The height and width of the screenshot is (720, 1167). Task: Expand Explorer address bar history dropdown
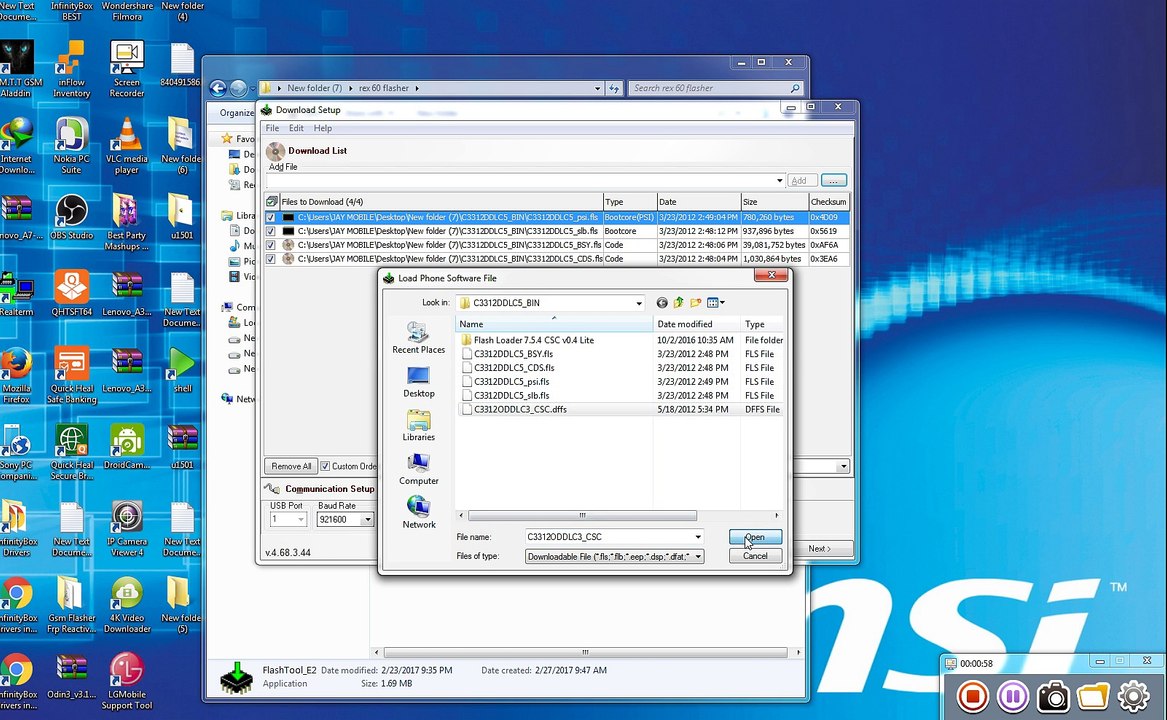click(597, 88)
